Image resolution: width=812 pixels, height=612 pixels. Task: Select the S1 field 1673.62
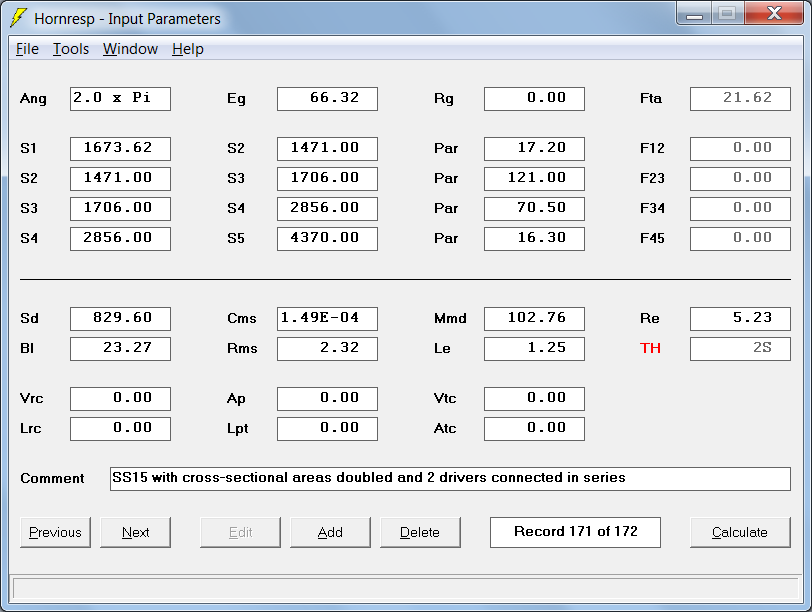(120, 149)
